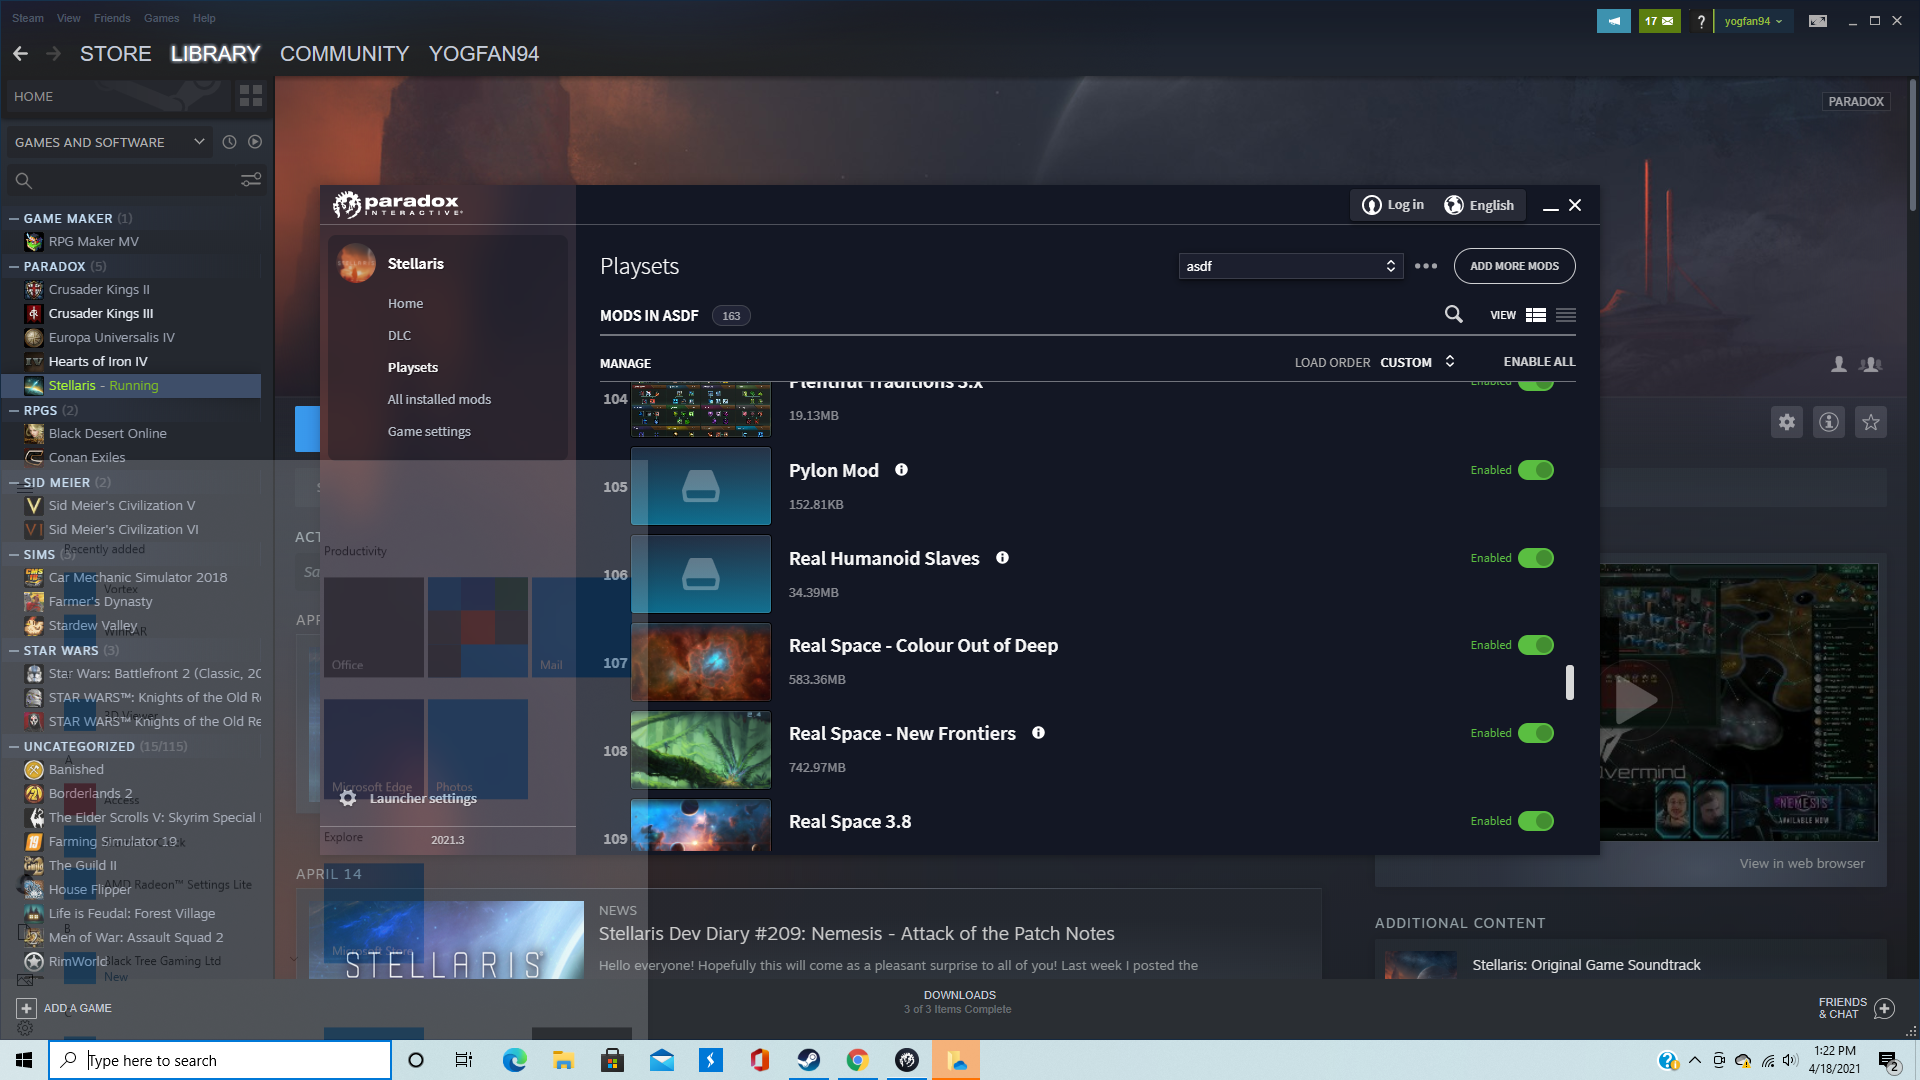
Task: Open Steam on the Windows taskbar
Action: pos(809,1060)
